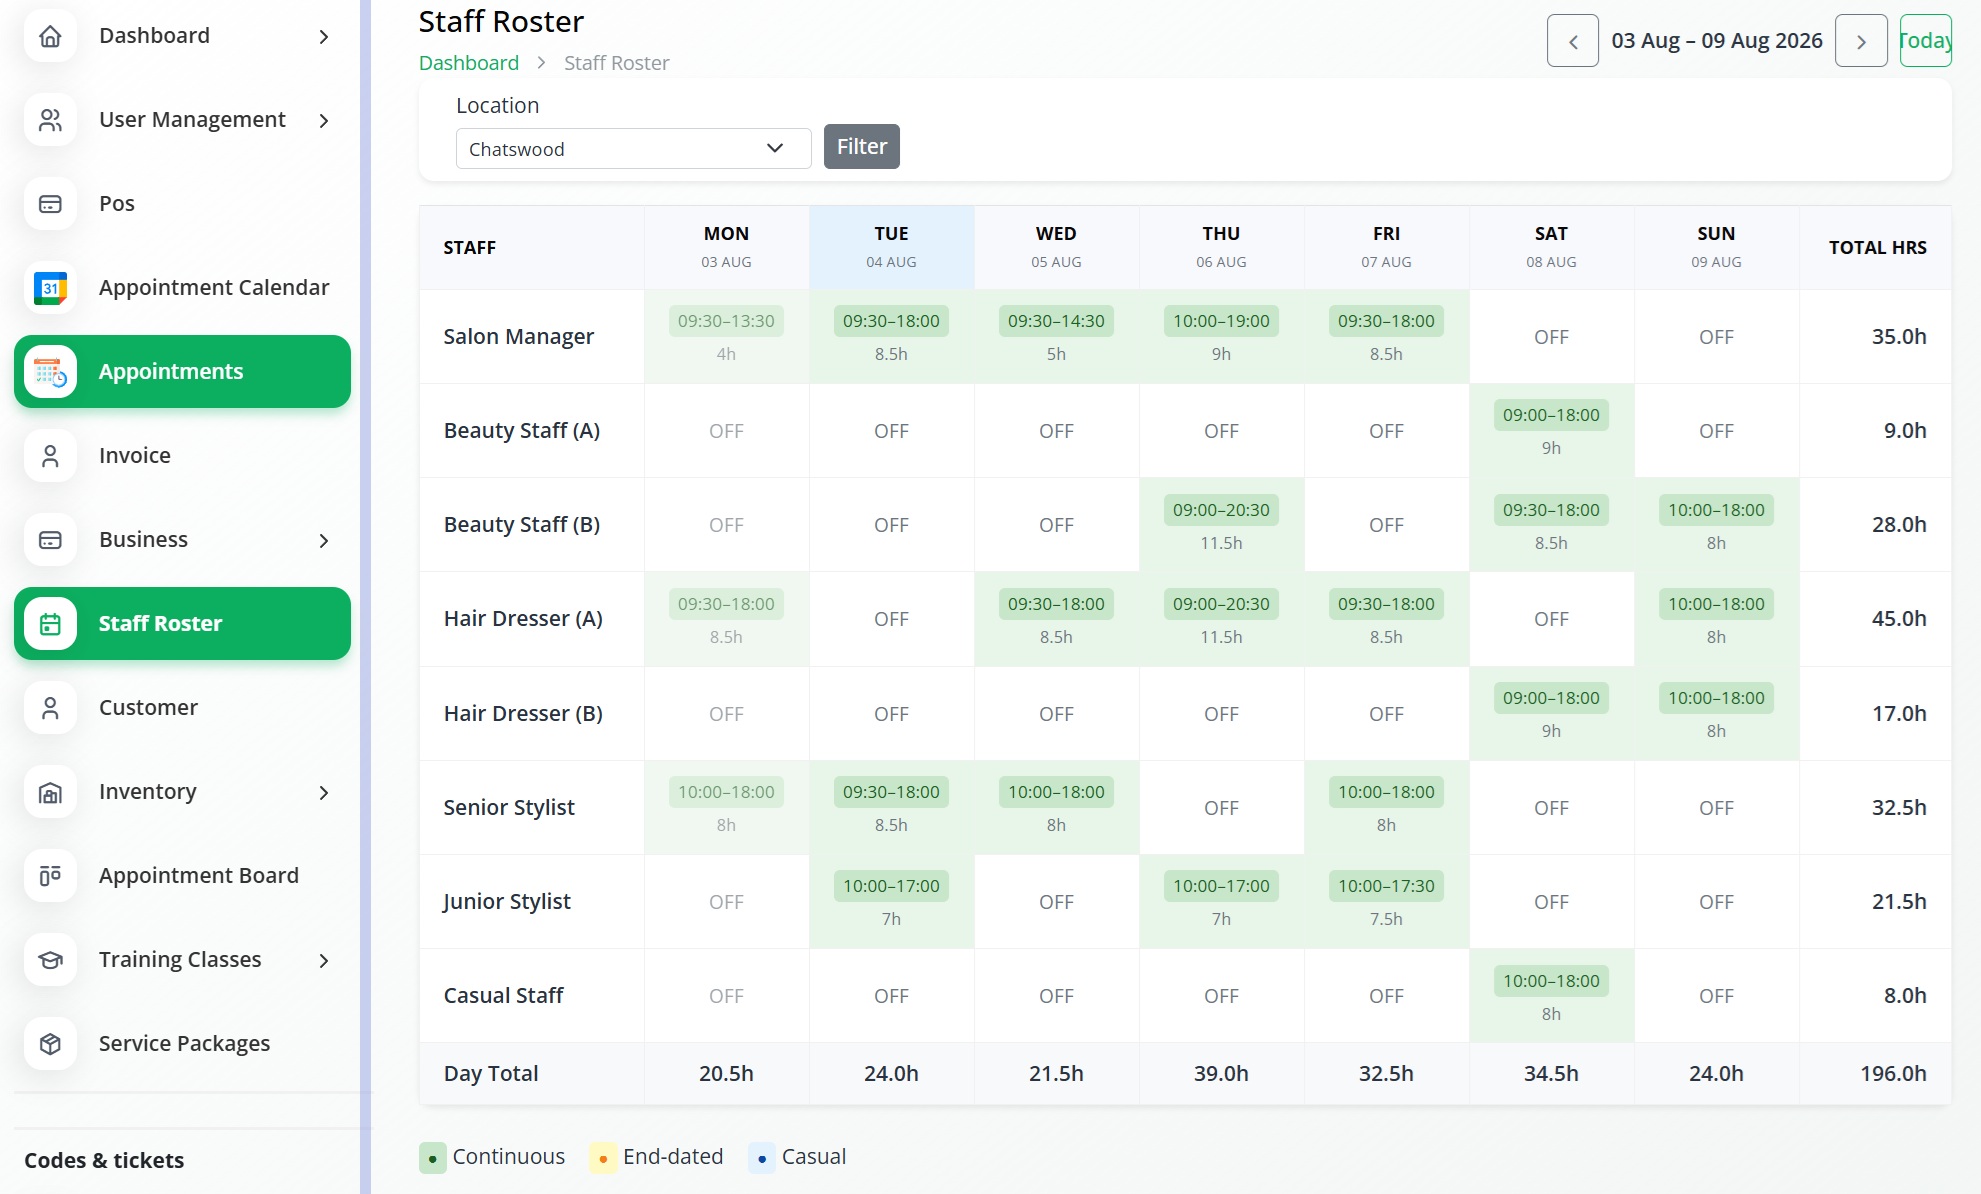Open the Invoice menu item
Image resolution: width=1981 pixels, height=1194 pixels.
click(x=182, y=456)
